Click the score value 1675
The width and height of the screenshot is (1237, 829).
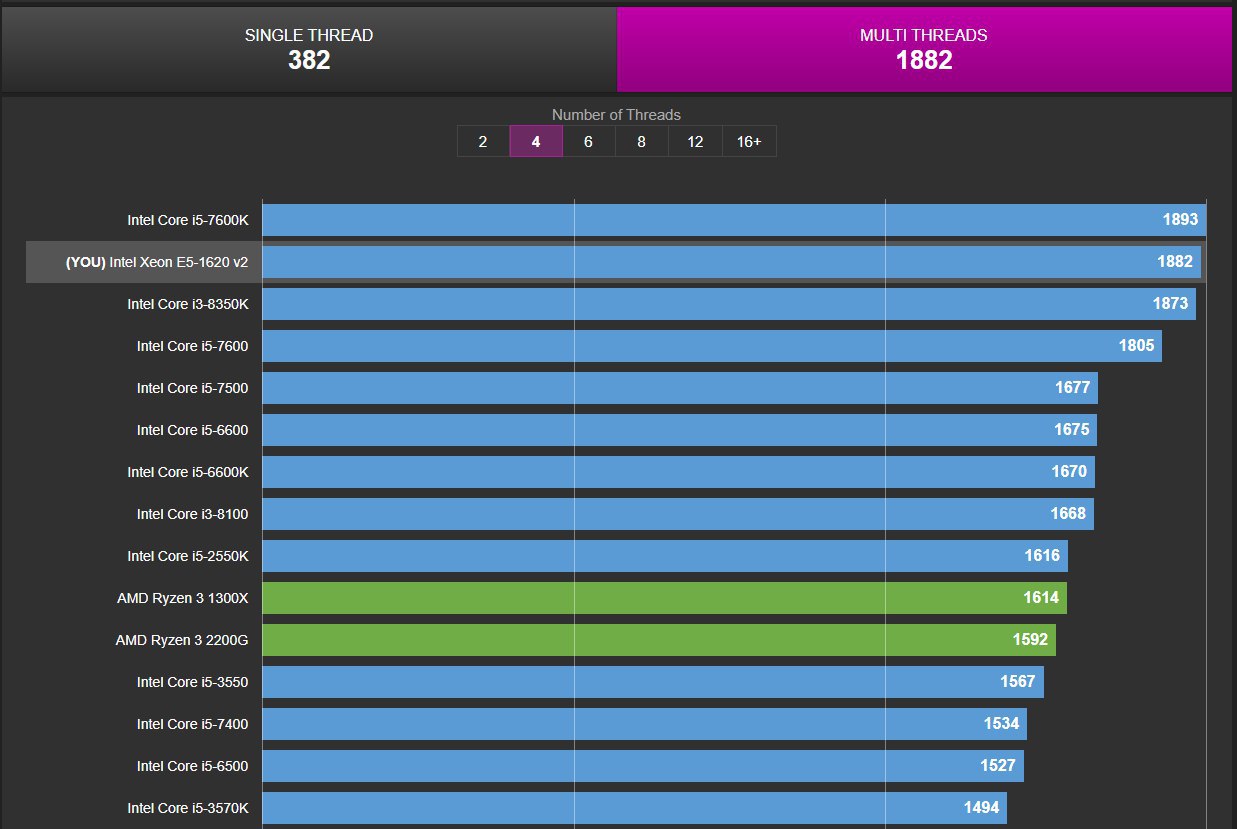click(1071, 430)
